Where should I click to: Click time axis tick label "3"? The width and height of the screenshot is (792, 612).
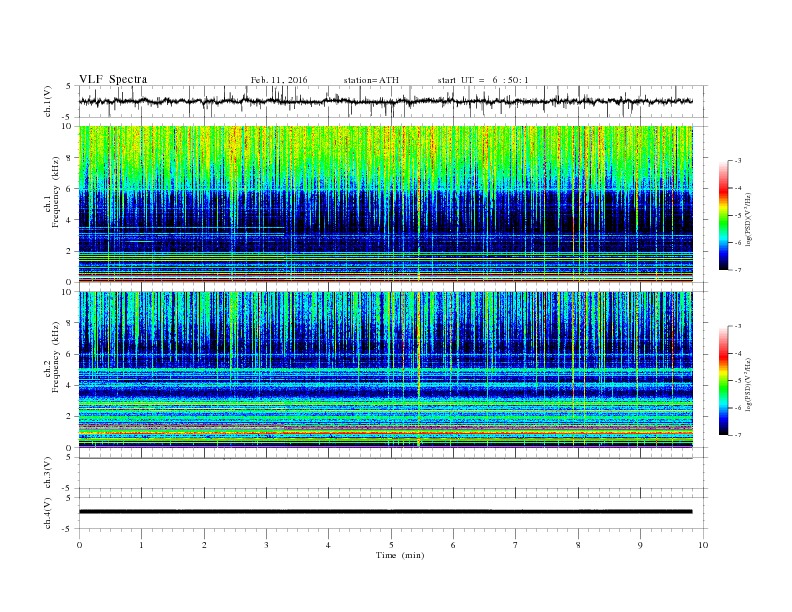266,545
